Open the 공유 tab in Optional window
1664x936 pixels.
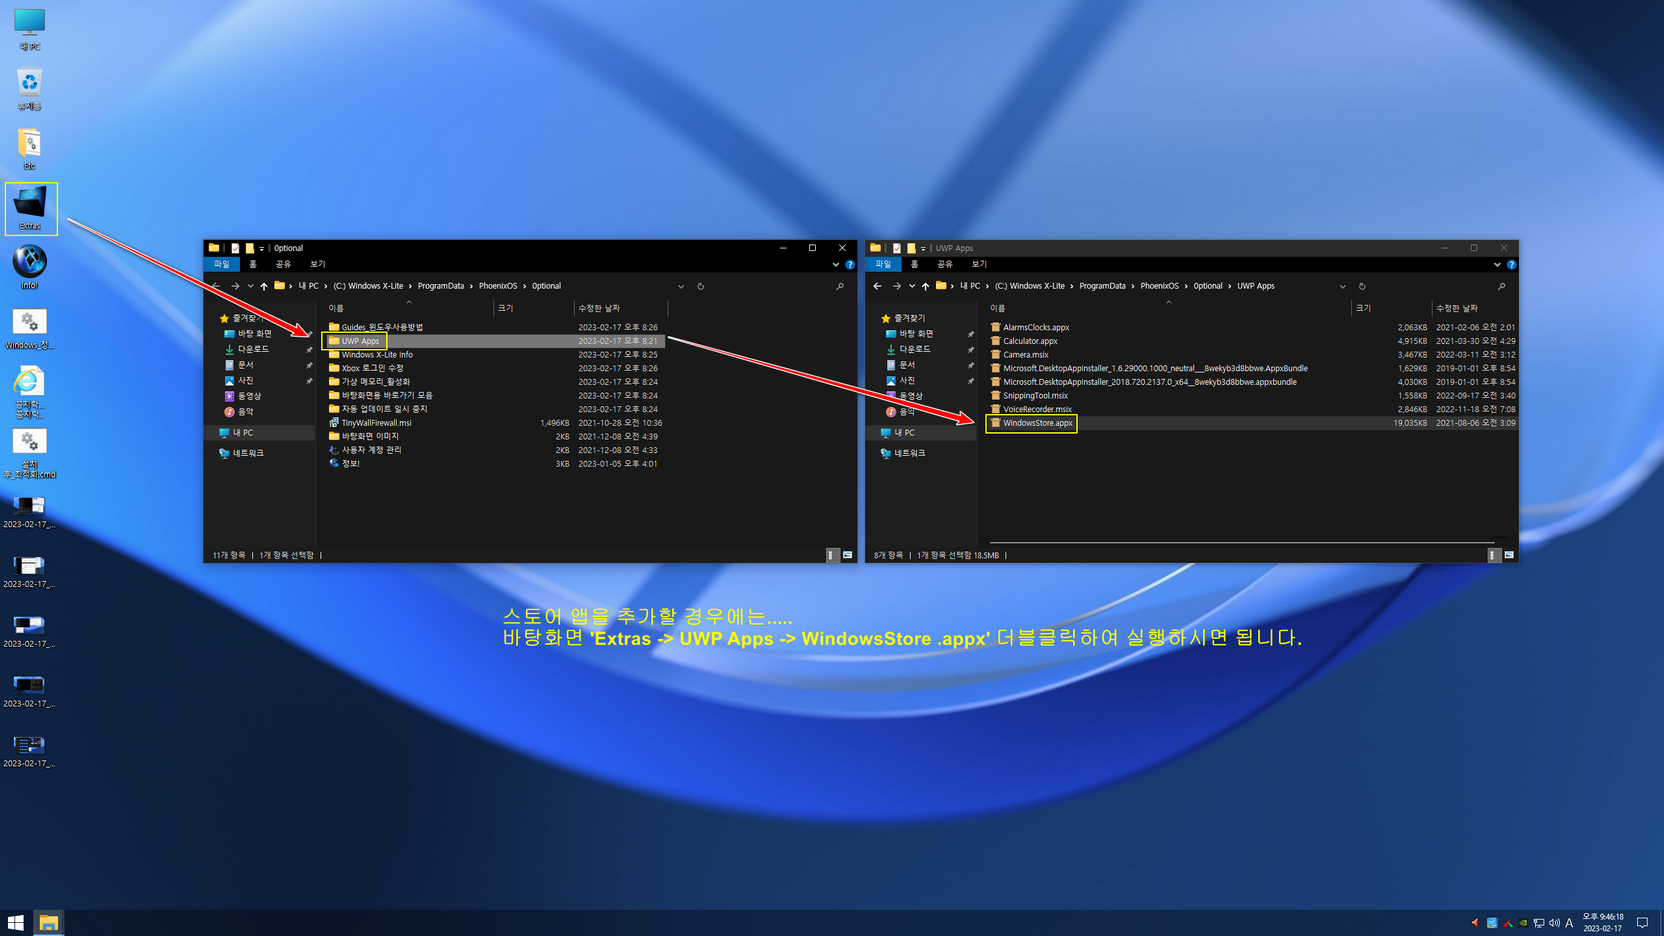click(x=283, y=264)
